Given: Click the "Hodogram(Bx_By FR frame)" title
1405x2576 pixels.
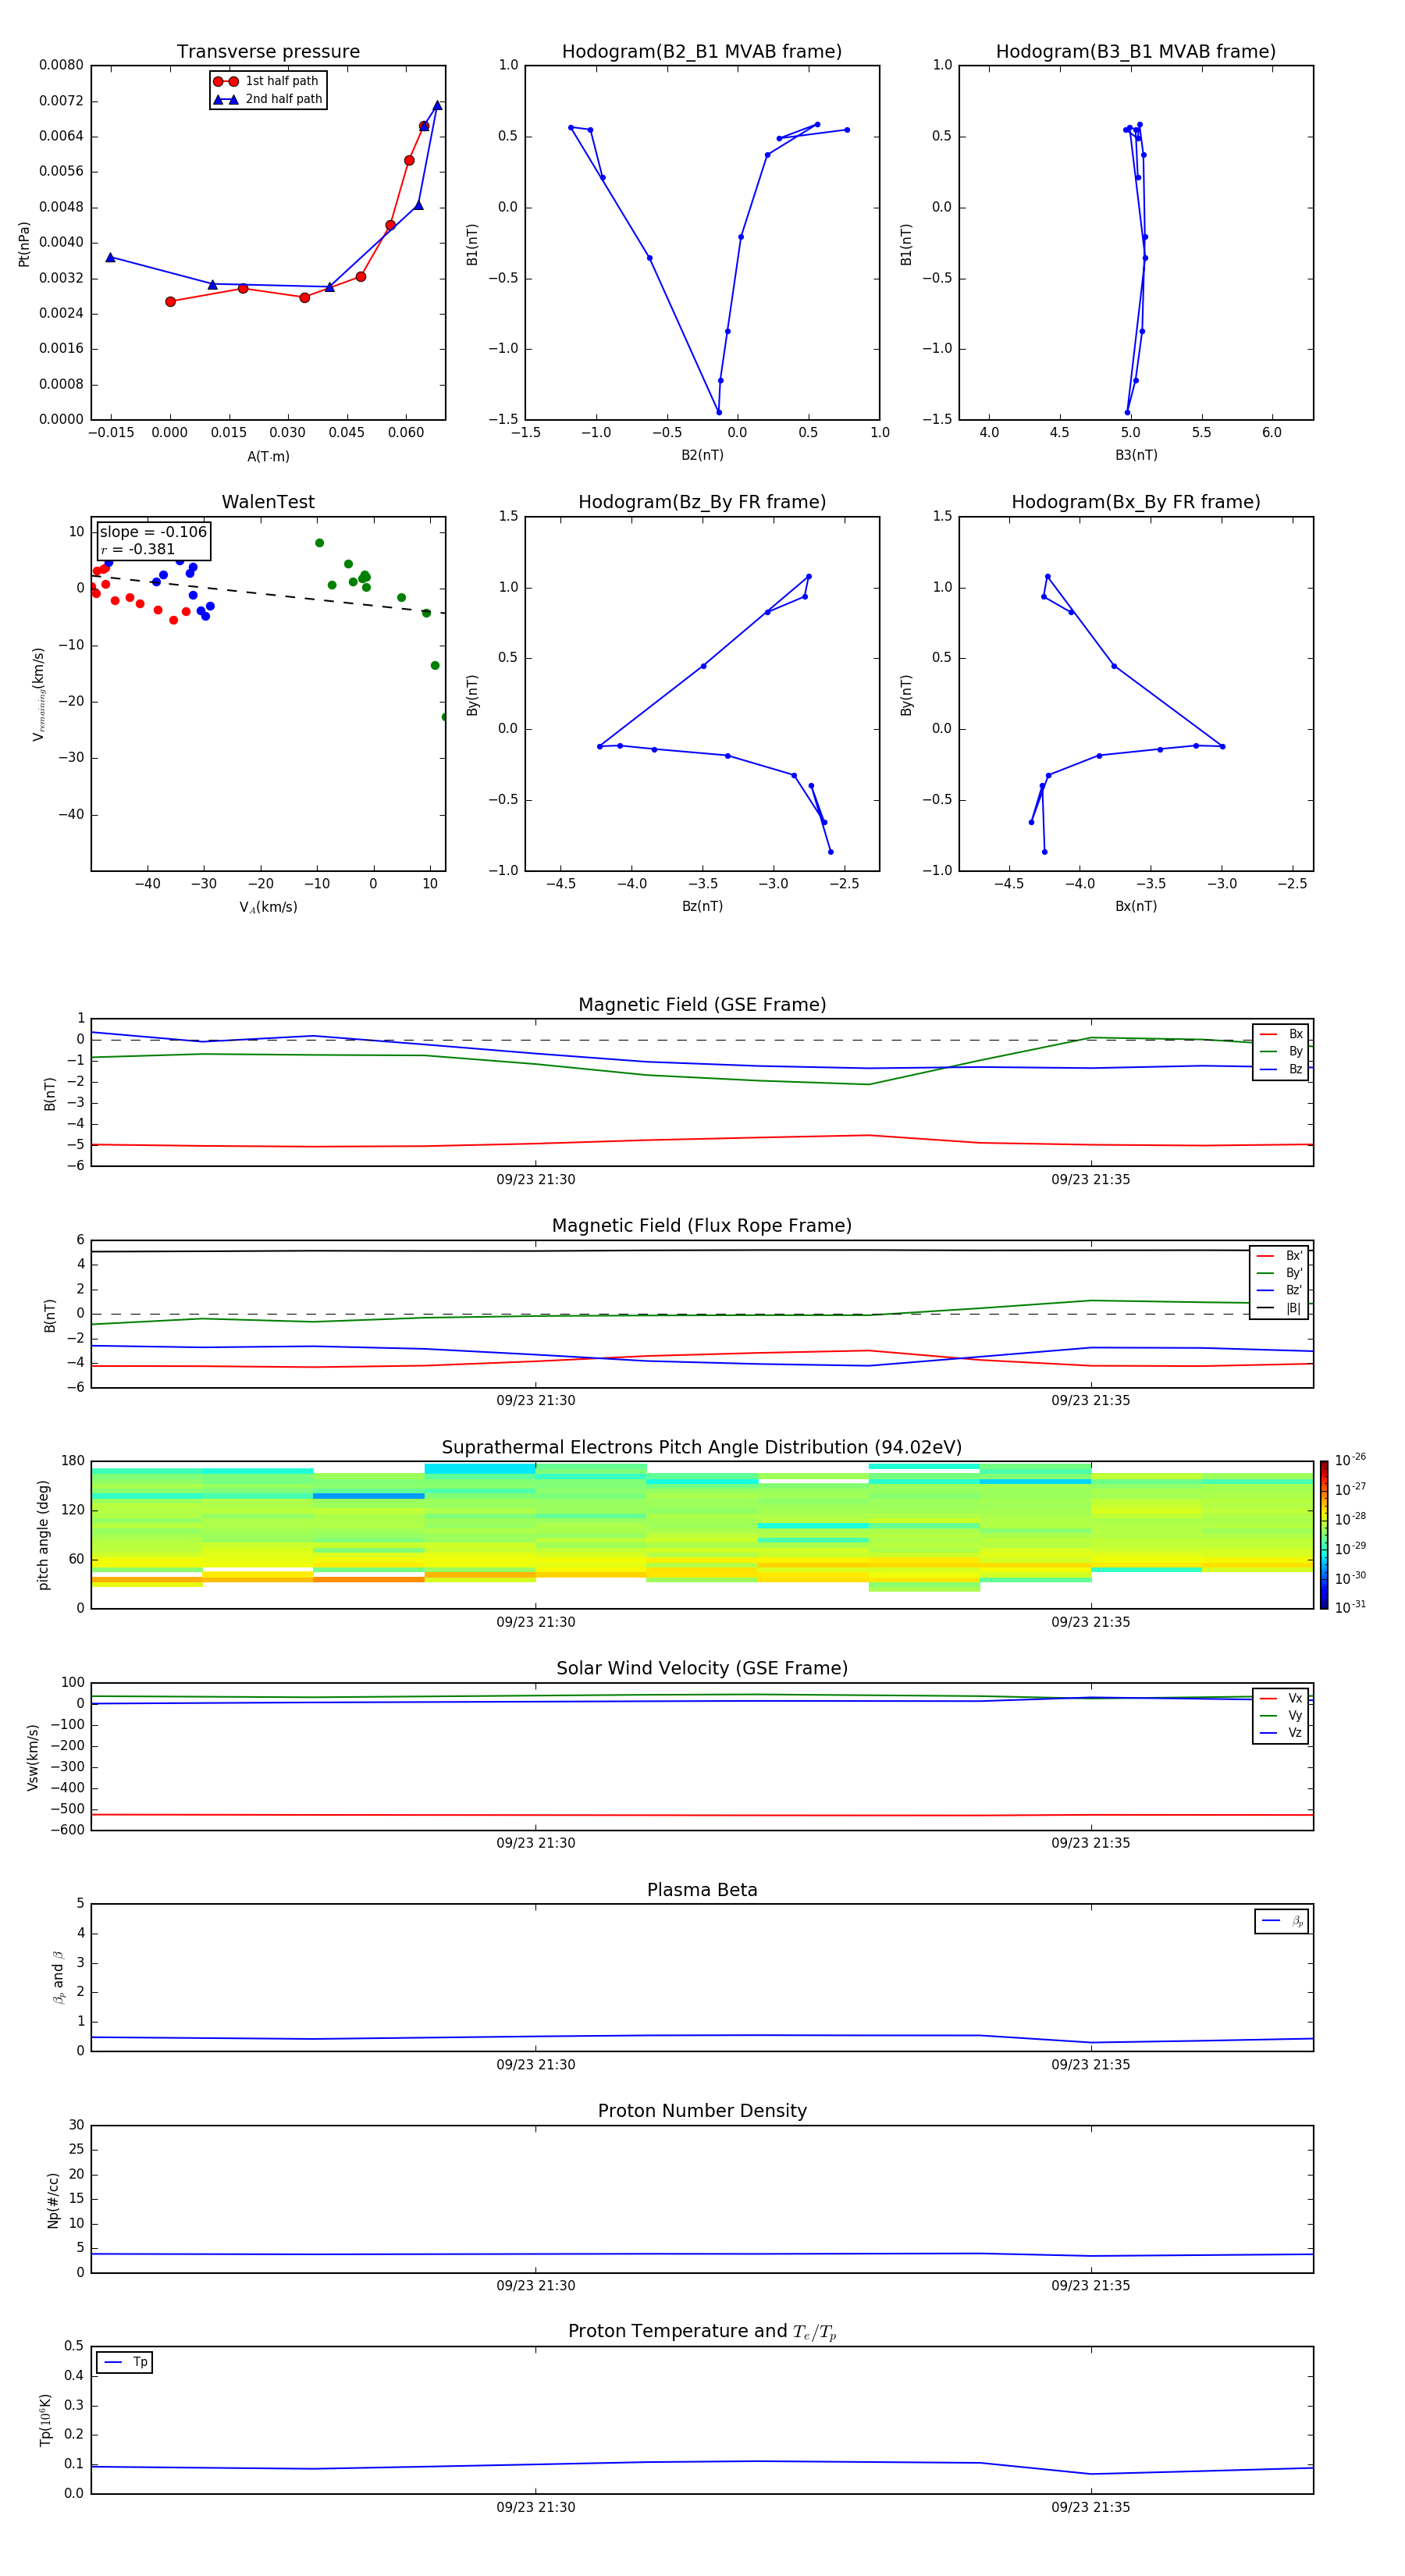Looking at the screenshot, I should point(1136,502).
